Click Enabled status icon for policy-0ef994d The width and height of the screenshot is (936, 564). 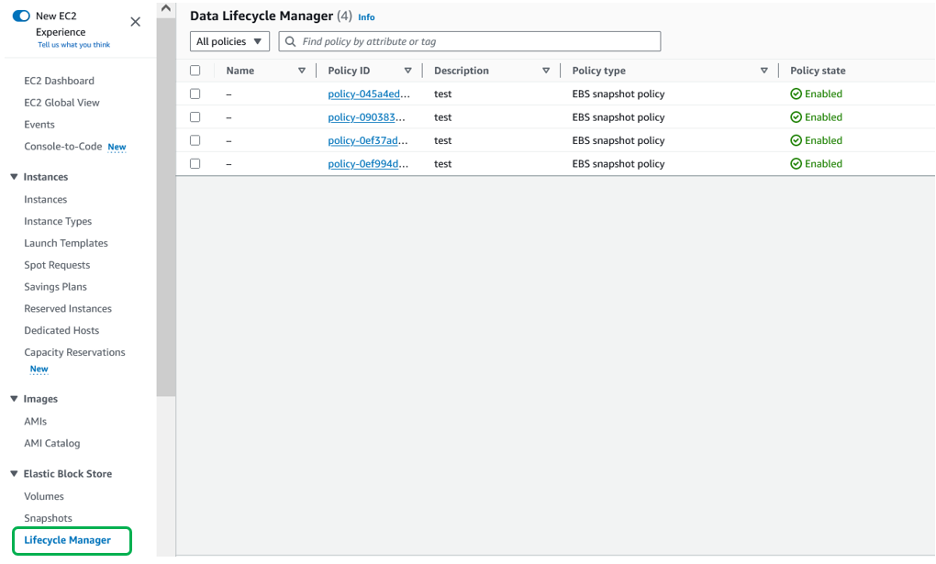coord(796,164)
